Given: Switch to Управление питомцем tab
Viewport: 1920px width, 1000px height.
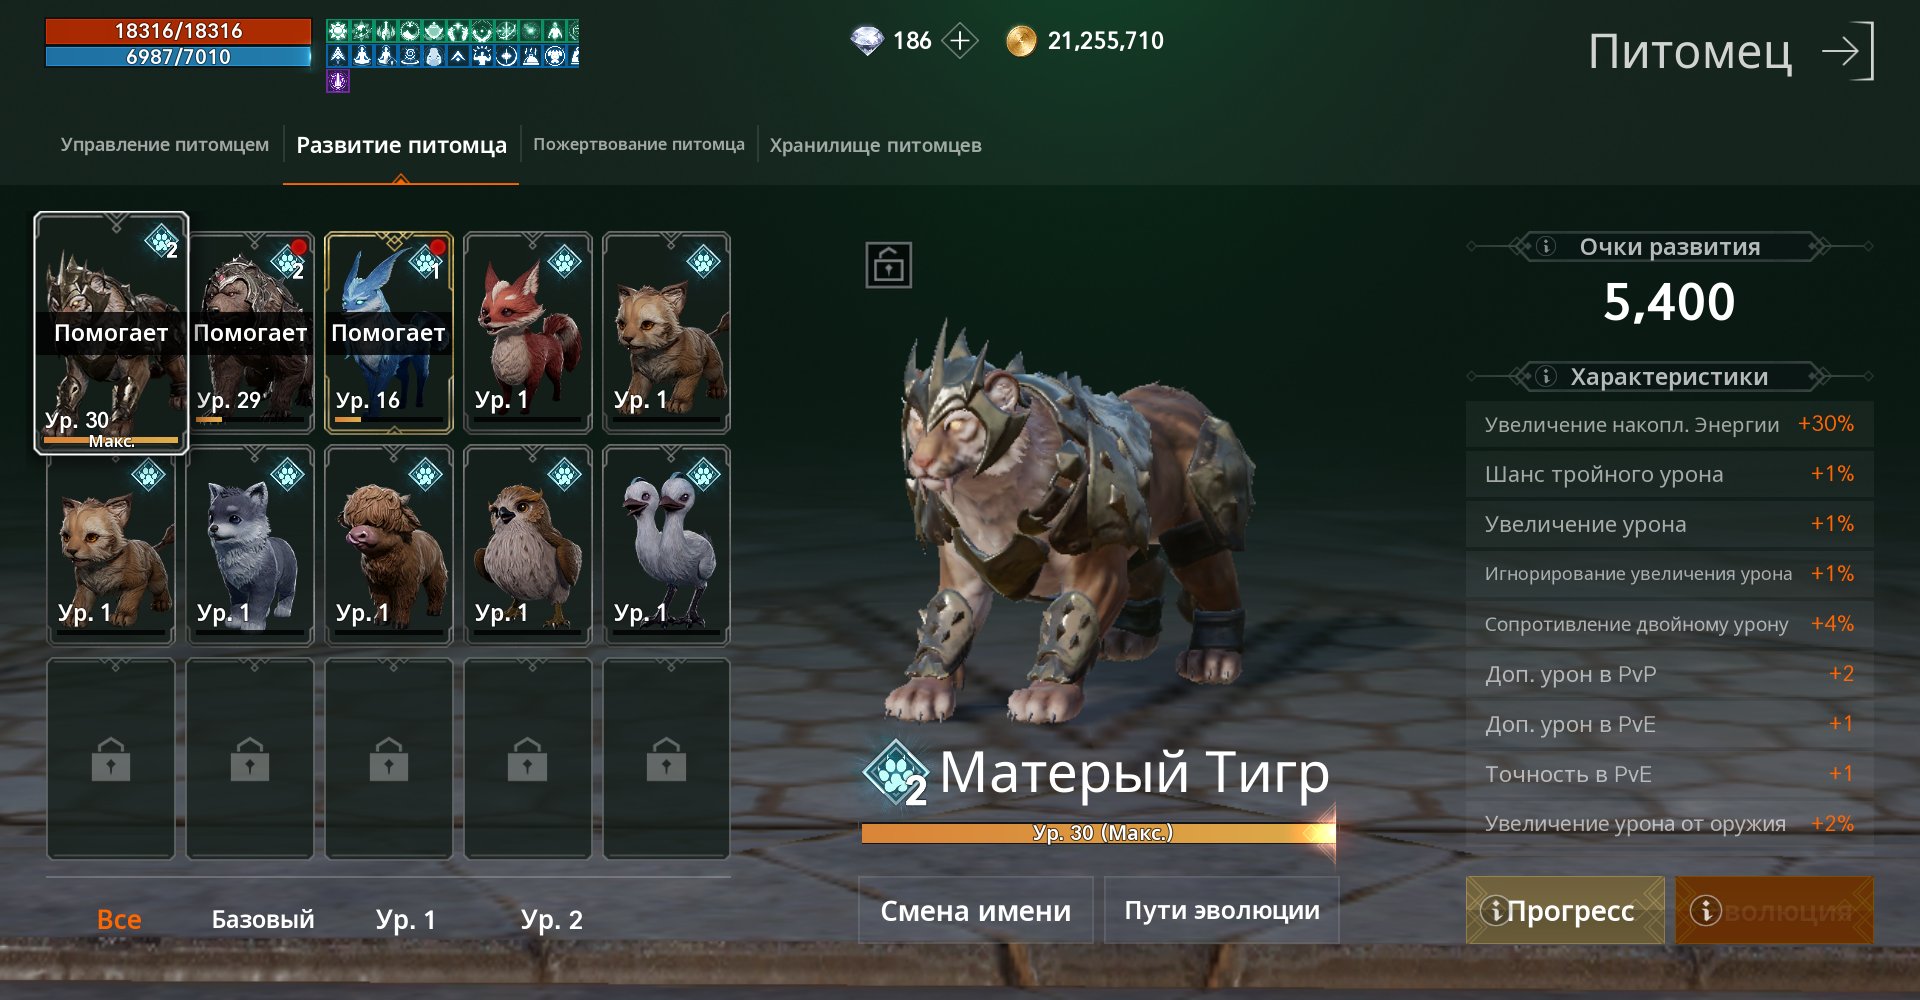Looking at the screenshot, I should pos(165,145).
